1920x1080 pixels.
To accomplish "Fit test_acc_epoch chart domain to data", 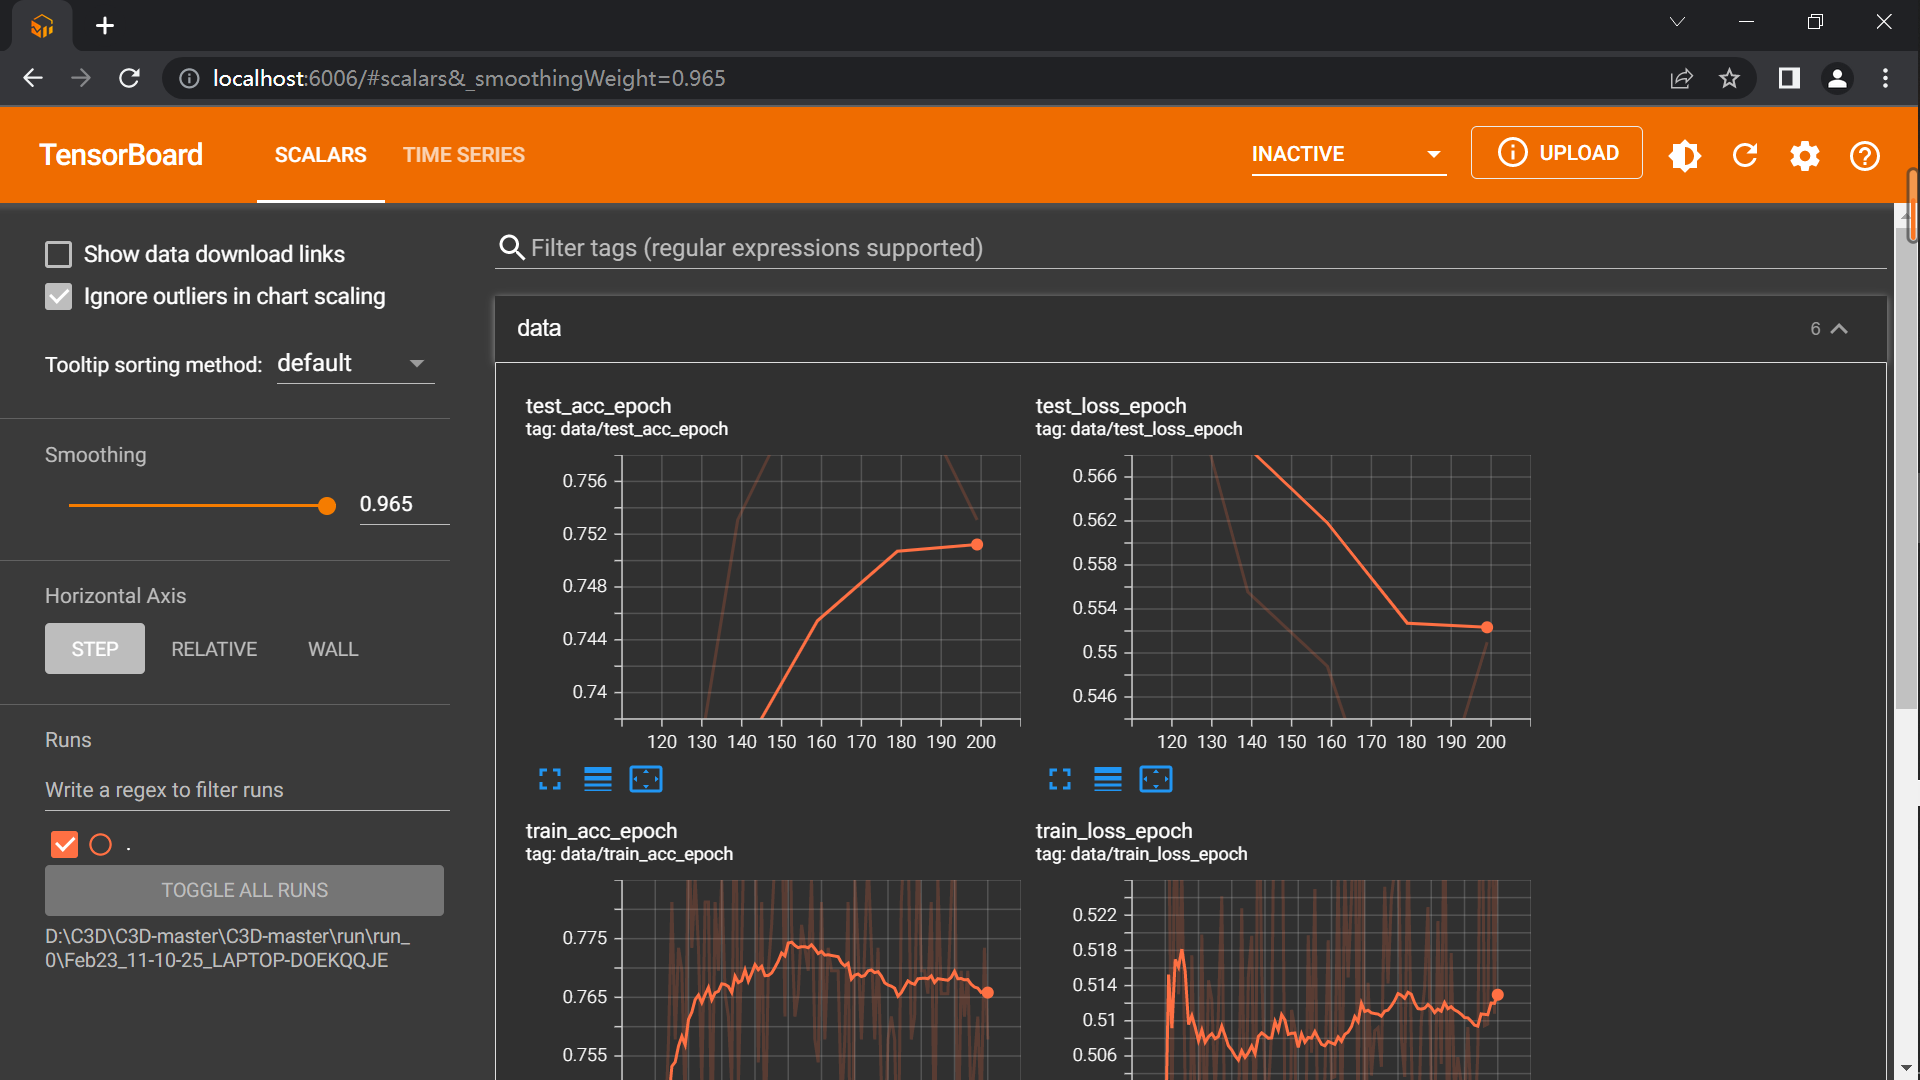I will pos(646,779).
